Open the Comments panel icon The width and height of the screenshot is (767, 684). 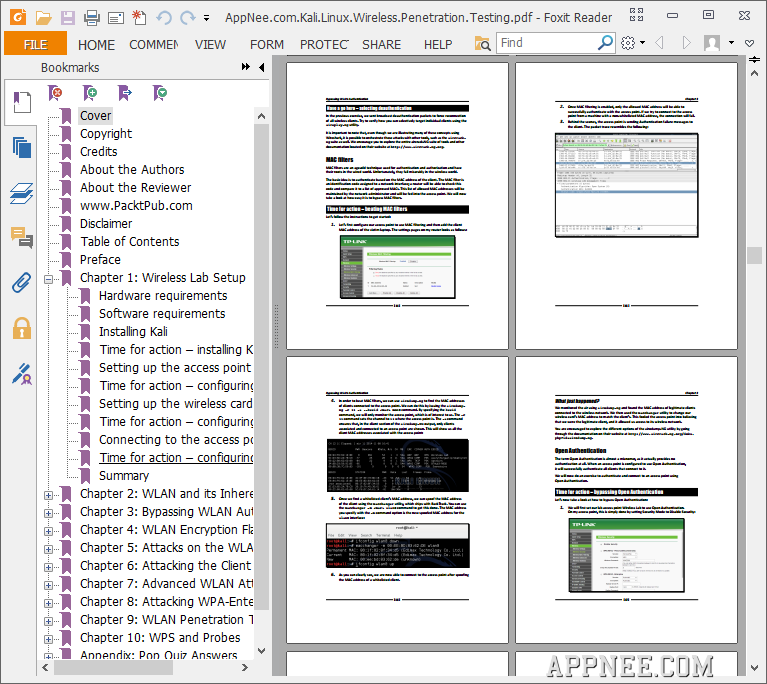(22, 238)
